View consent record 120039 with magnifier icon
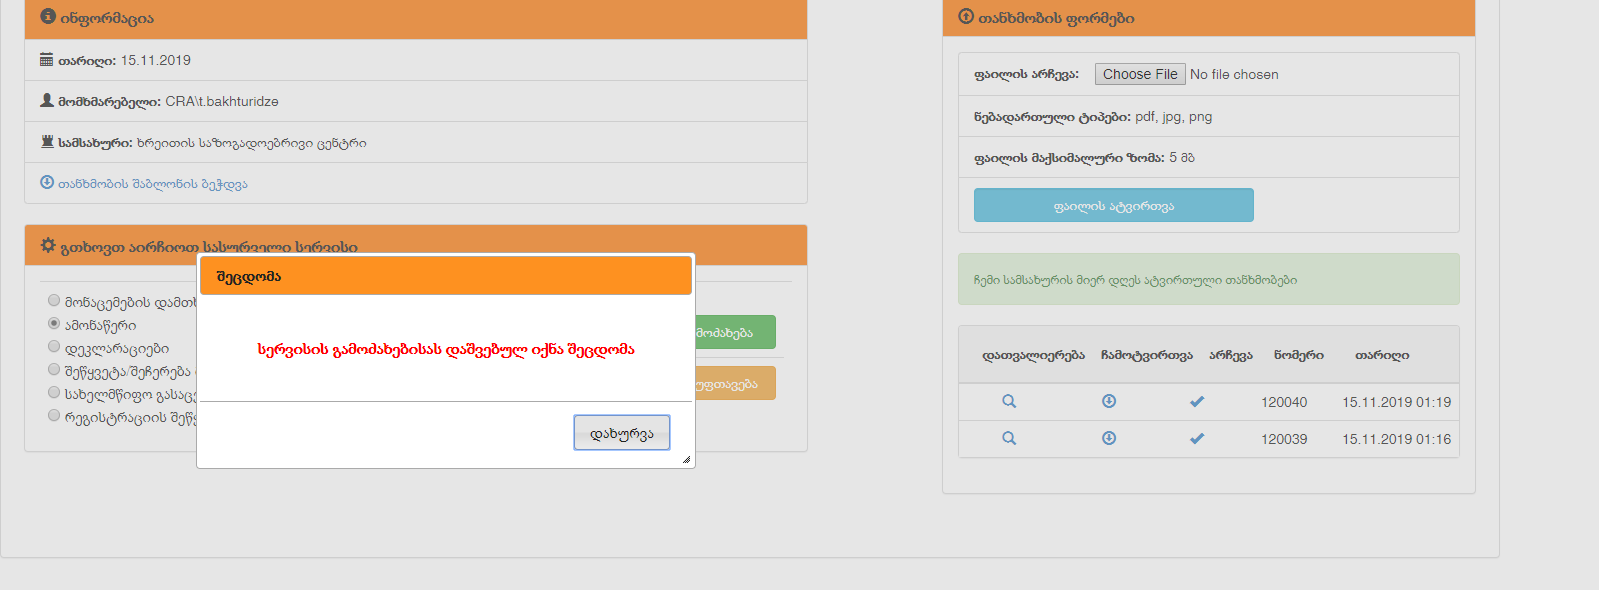The image size is (1599, 590). tap(1009, 438)
